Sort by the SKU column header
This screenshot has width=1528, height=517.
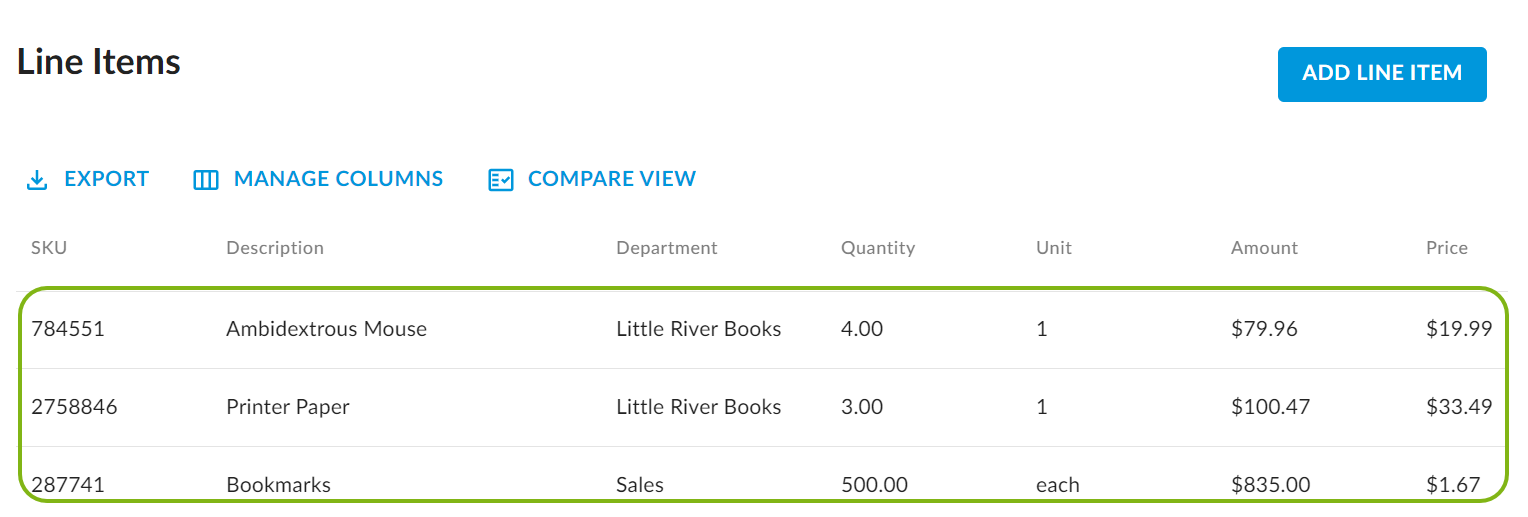(x=49, y=248)
